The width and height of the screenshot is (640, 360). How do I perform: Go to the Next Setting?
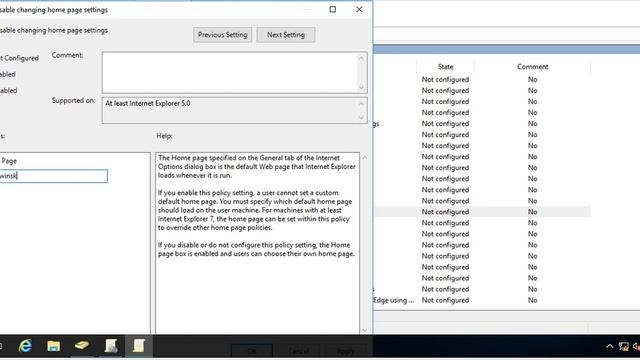tap(286, 35)
